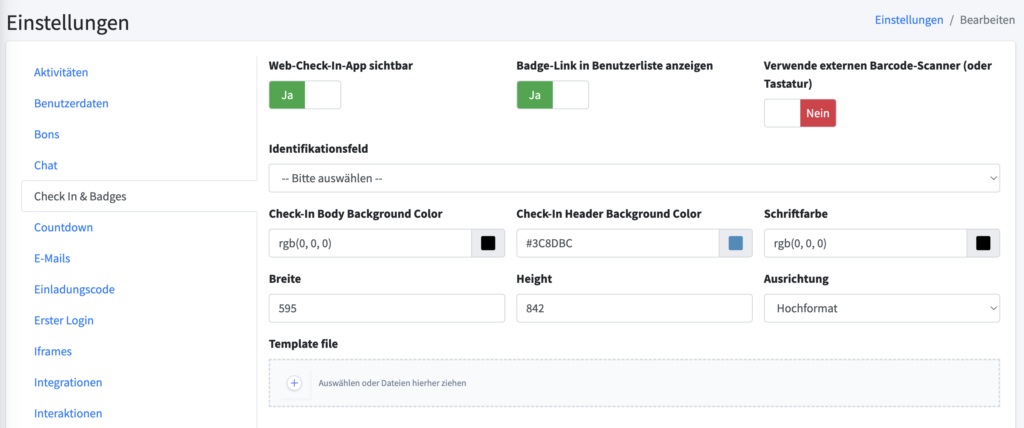Click the plus icon in Template file upload
Viewport: 1024px width, 428px height.
click(x=294, y=384)
